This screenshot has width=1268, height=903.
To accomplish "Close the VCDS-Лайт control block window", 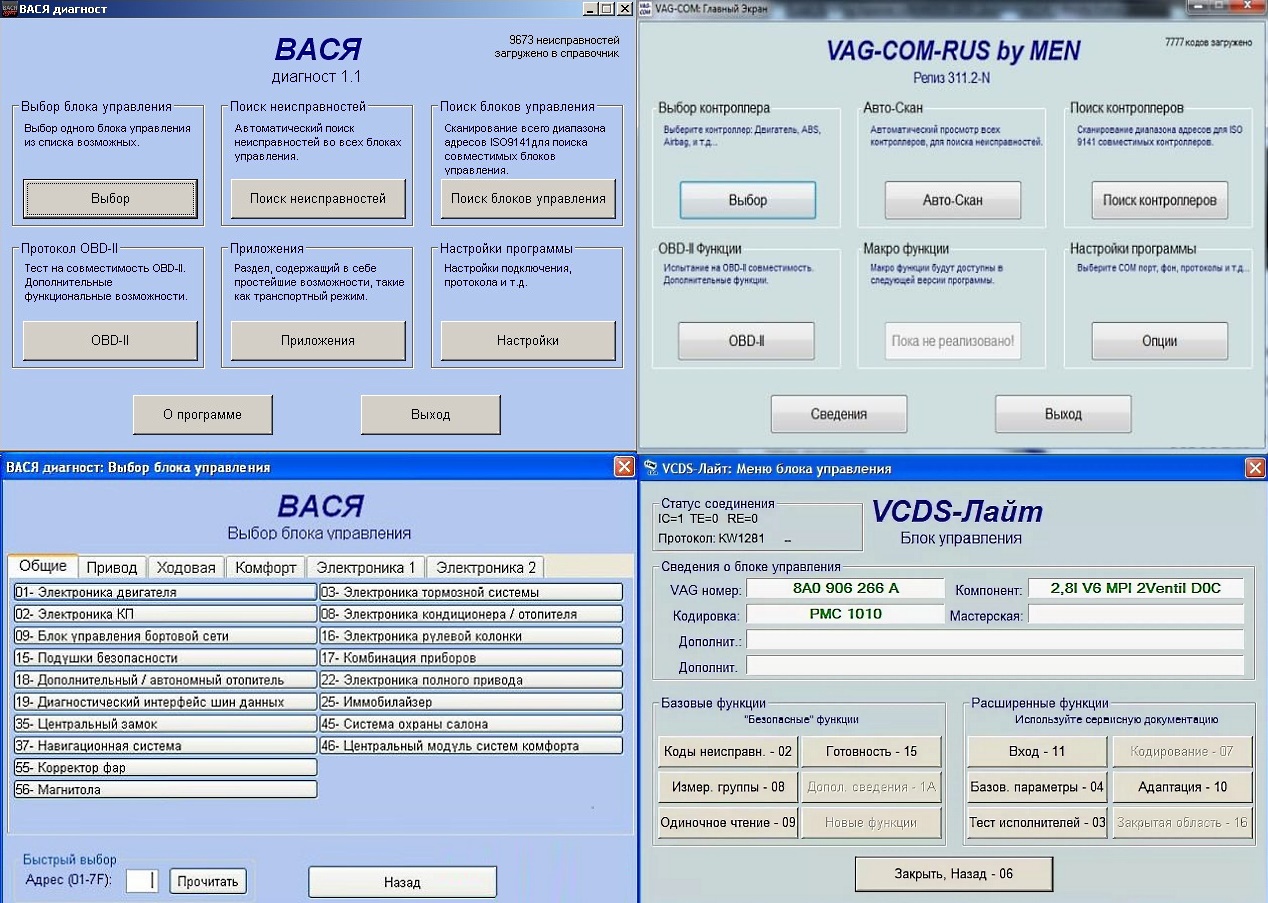I will [x=1255, y=467].
